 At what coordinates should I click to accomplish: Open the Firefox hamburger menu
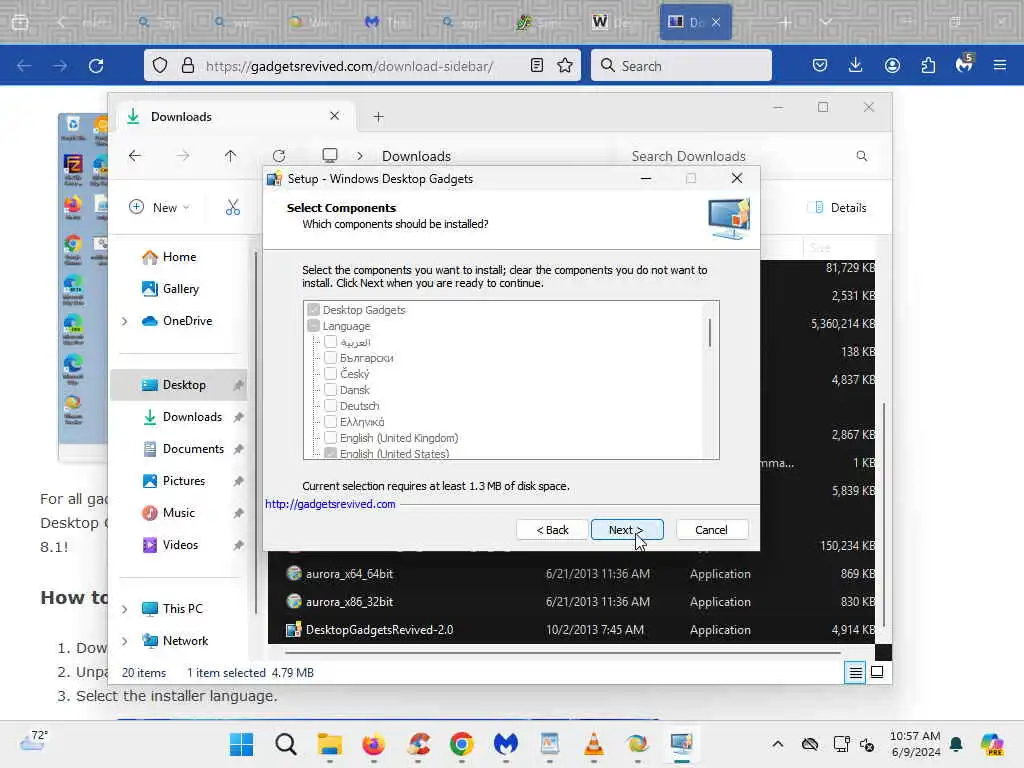click(x=1000, y=65)
